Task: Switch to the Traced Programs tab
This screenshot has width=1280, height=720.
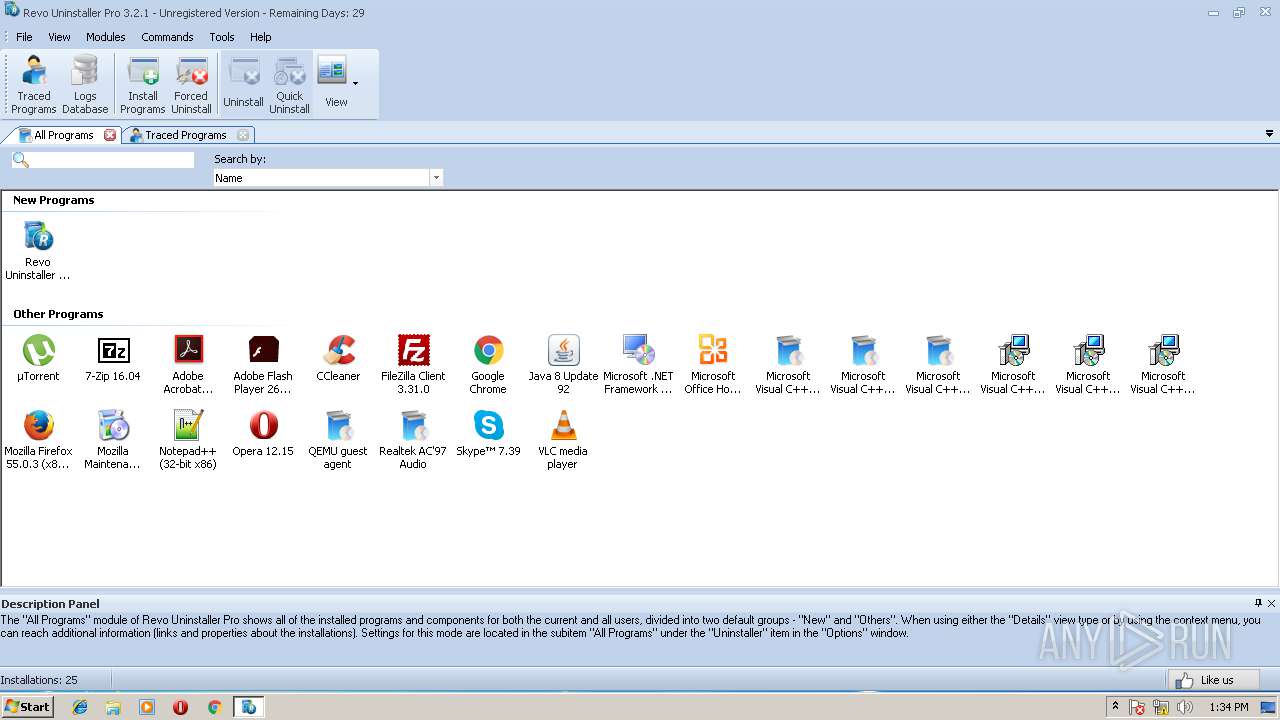Action: pos(186,135)
